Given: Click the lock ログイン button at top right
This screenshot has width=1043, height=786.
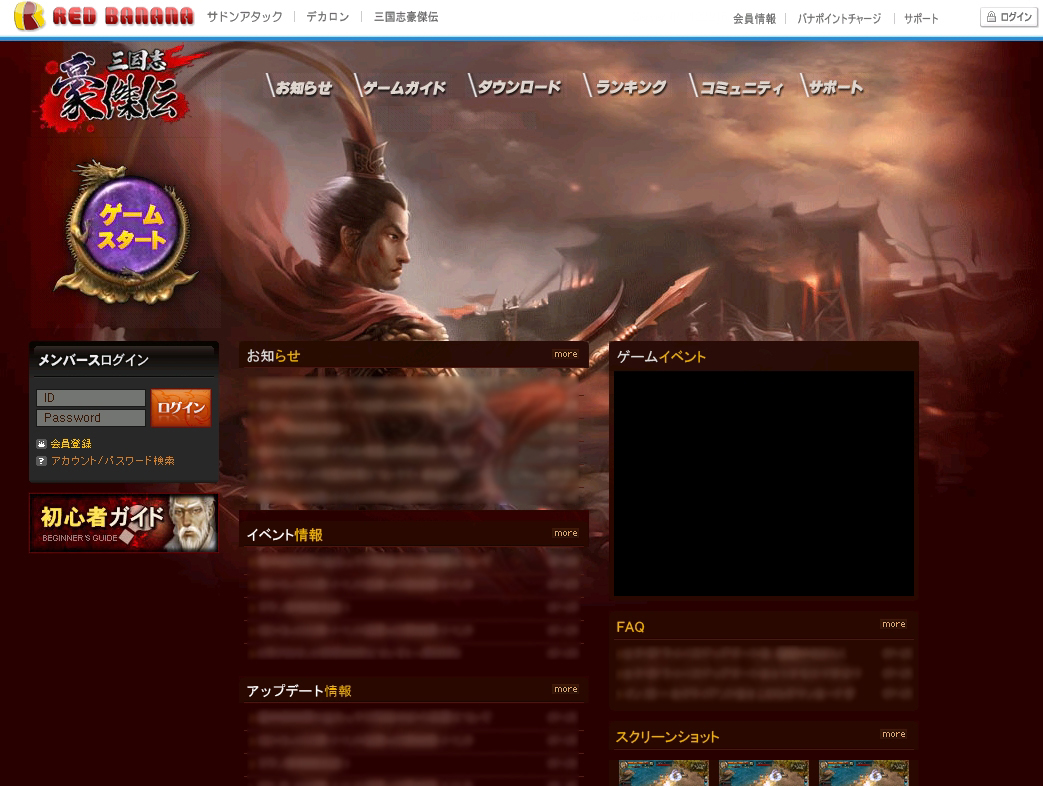Looking at the screenshot, I should [x=1008, y=17].
